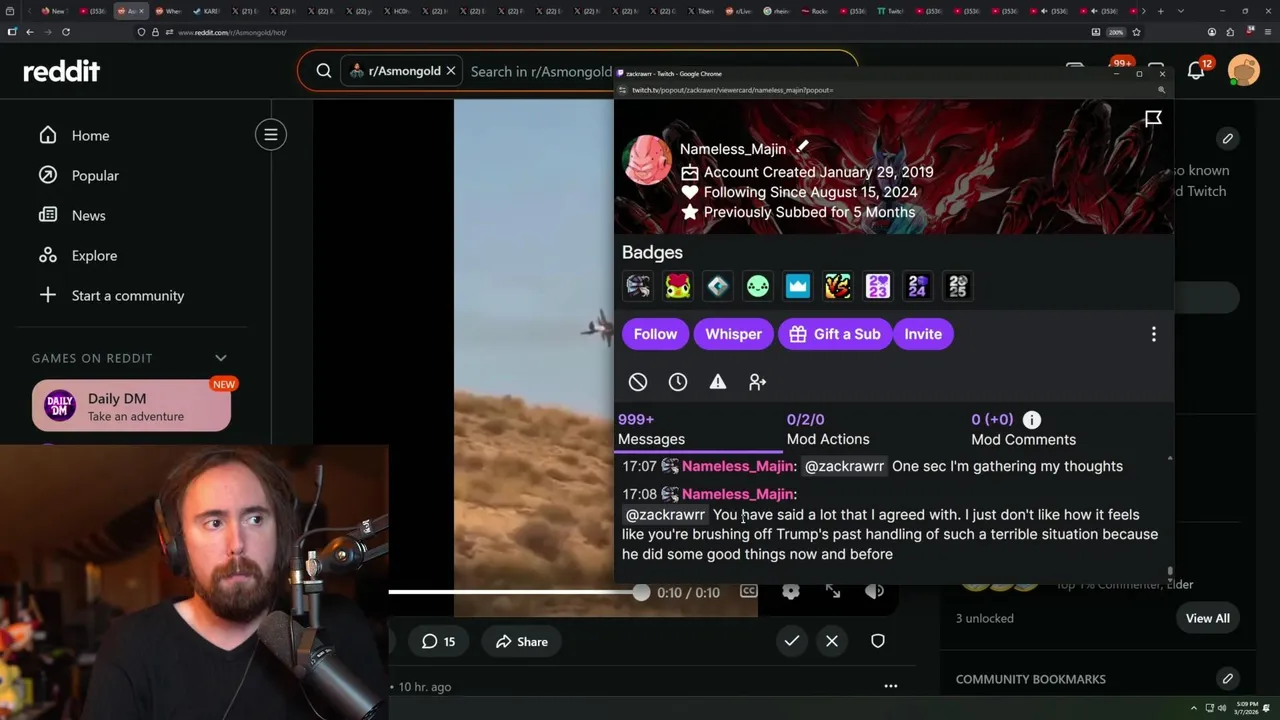Click the green smiley face badge
This screenshot has height=720, width=1280.
(758, 287)
